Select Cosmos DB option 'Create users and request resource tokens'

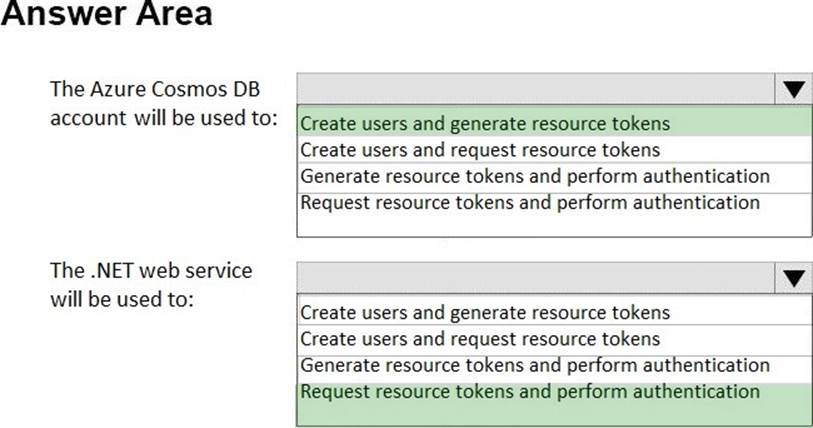(480, 150)
